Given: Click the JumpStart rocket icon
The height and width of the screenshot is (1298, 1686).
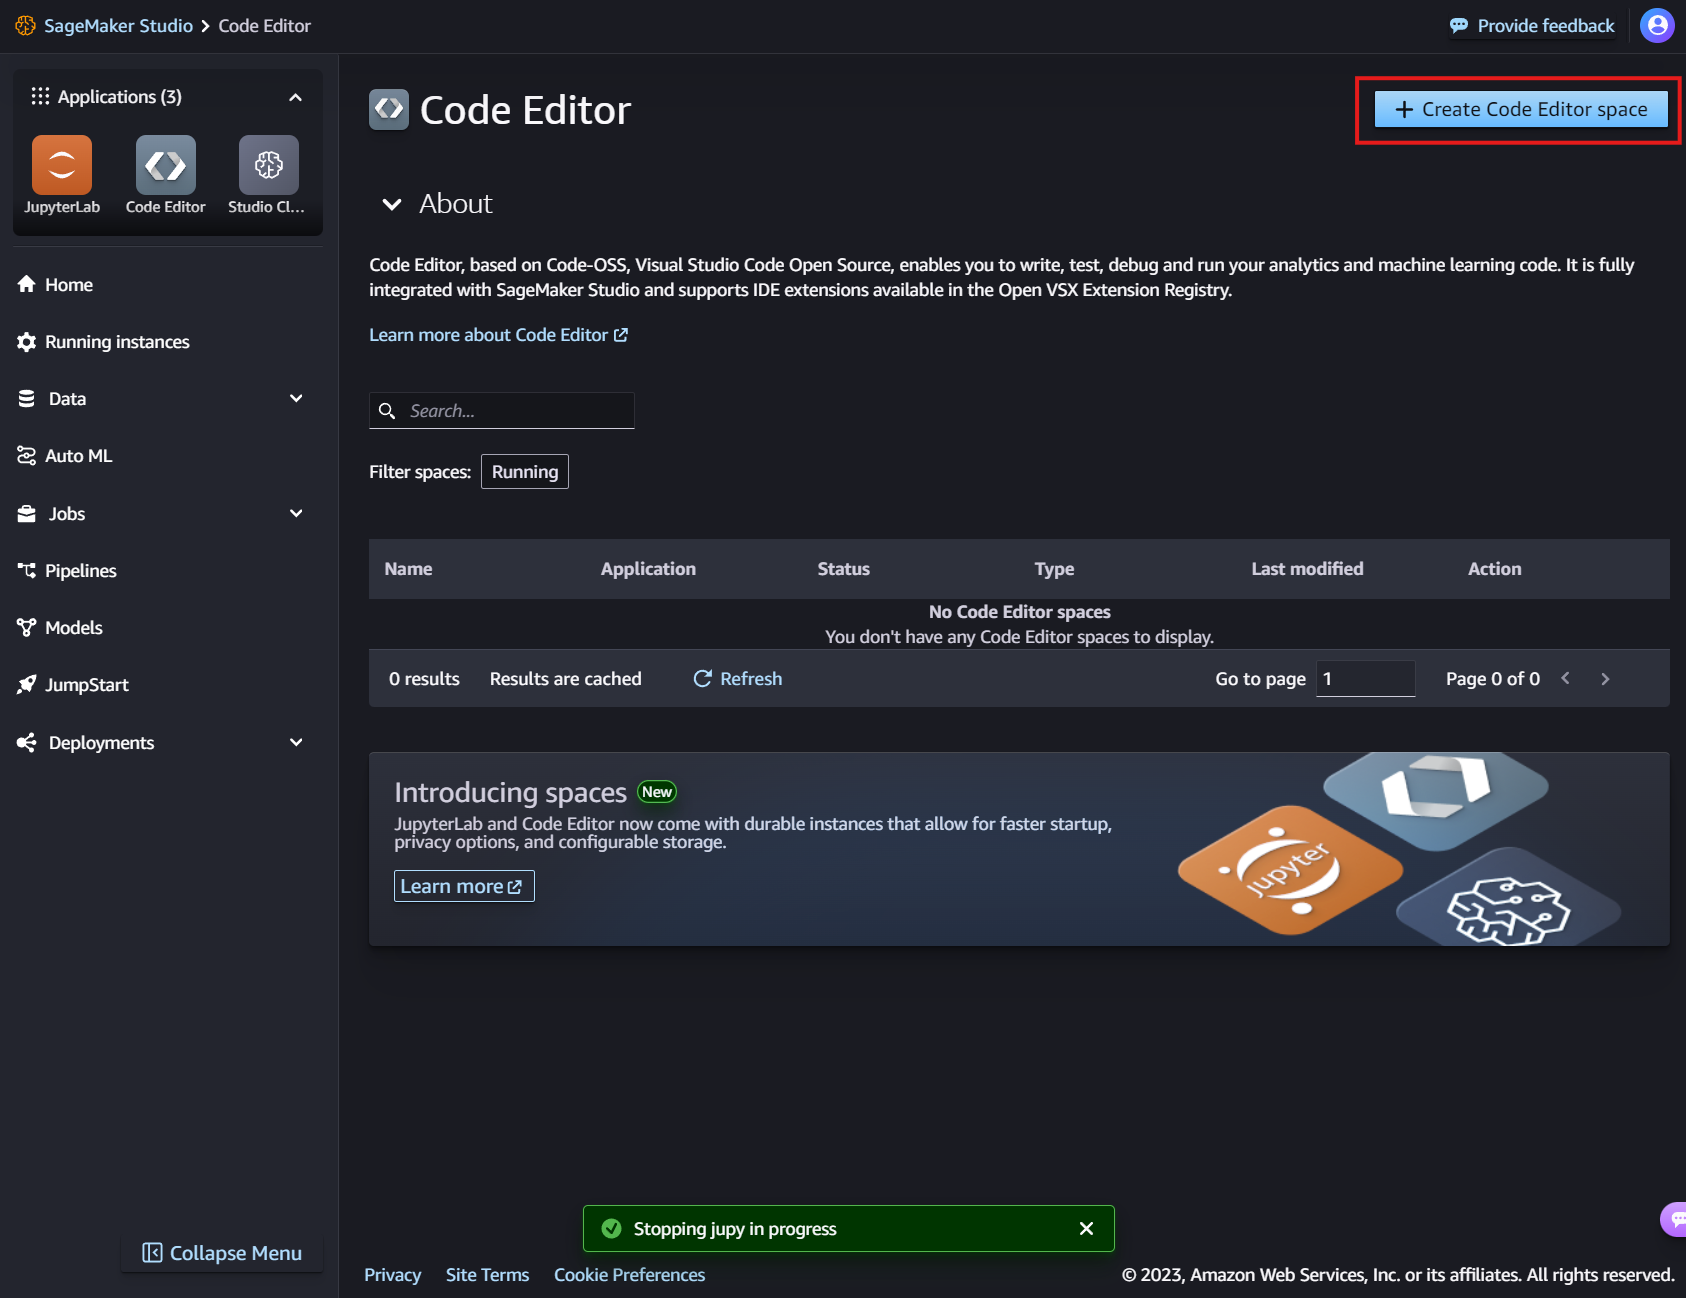Looking at the screenshot, I should 27,685.
